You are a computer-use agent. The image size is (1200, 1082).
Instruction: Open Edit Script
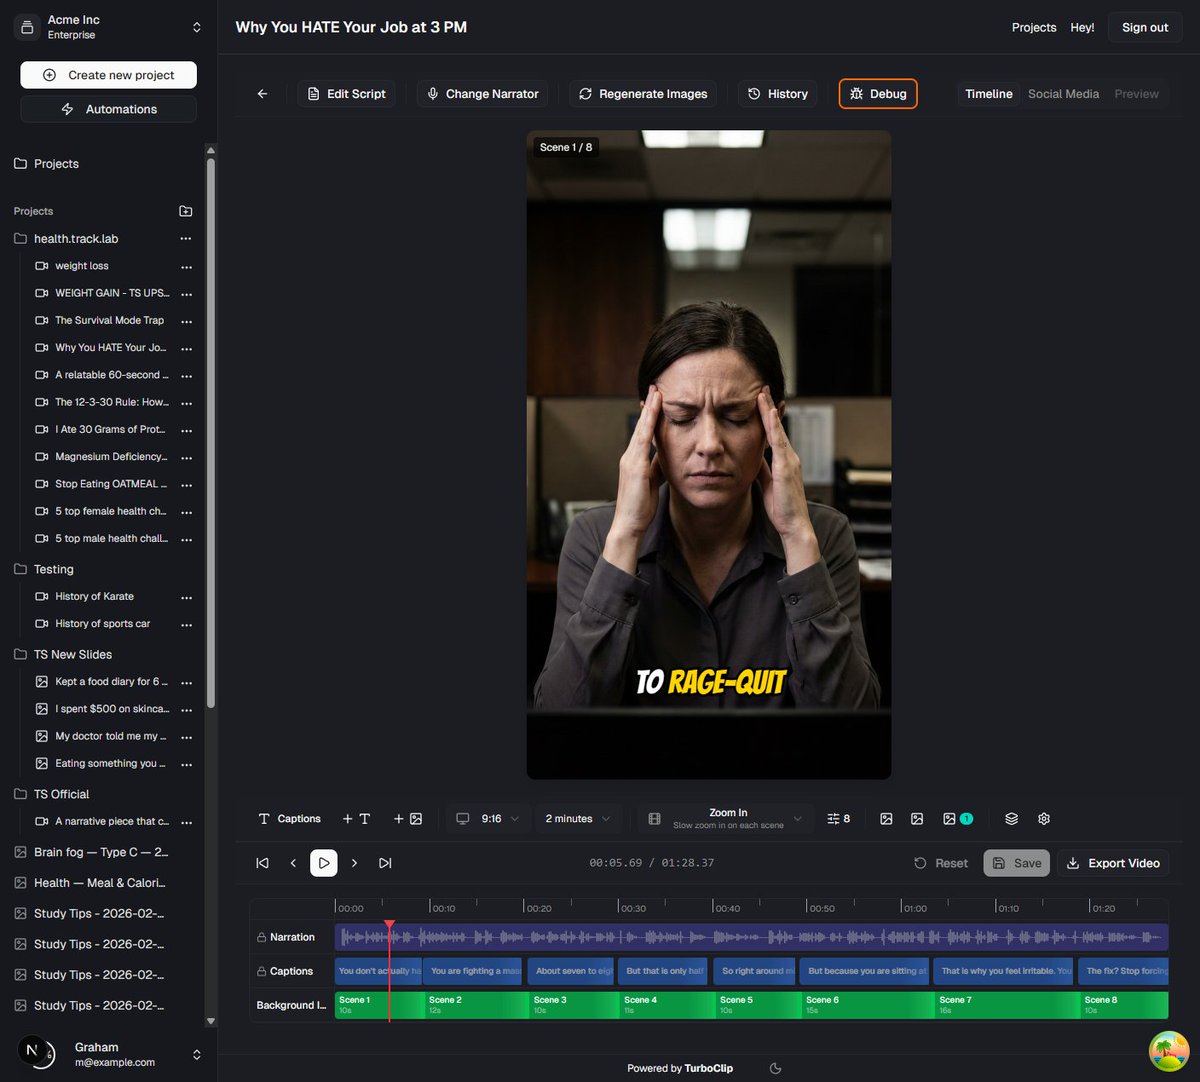(346, 94)
